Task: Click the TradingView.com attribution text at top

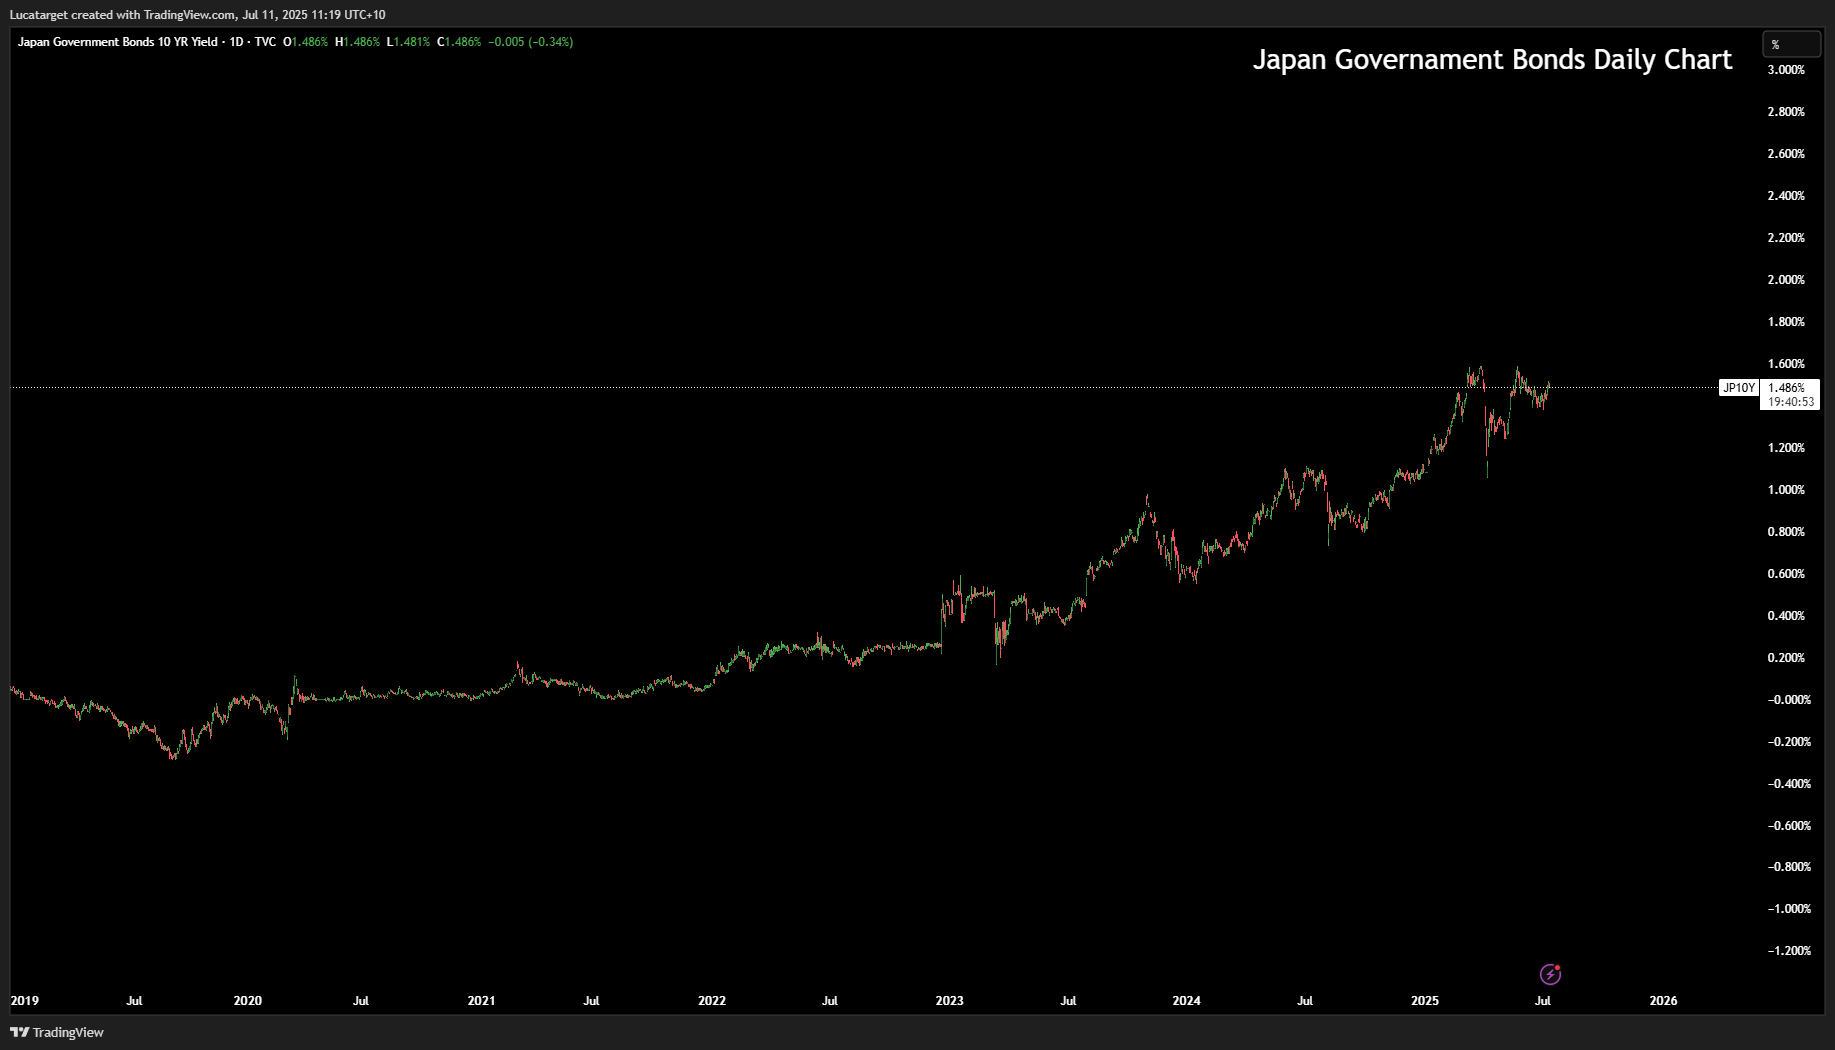Action: point(189,15)
